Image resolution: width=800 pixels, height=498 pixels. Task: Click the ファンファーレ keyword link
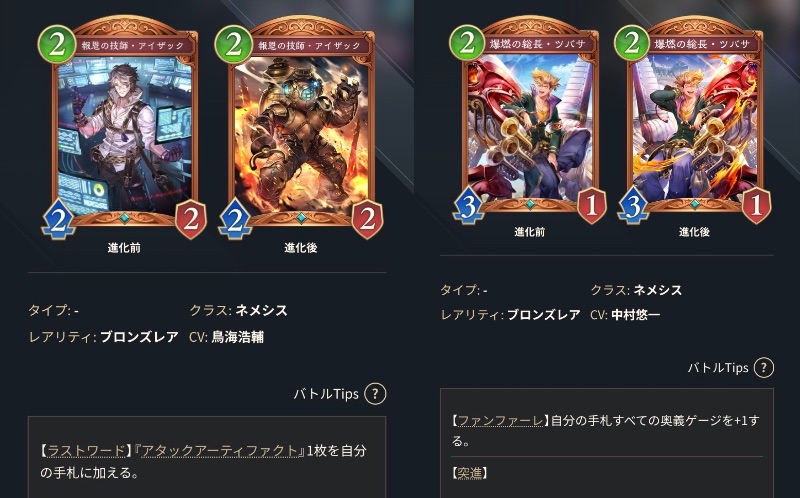[500, 420]
